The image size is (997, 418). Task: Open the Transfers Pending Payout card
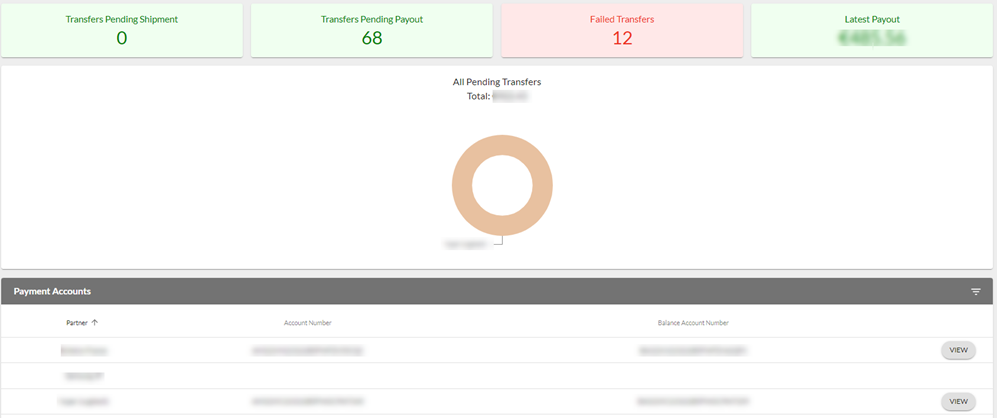tap(371, 30)
